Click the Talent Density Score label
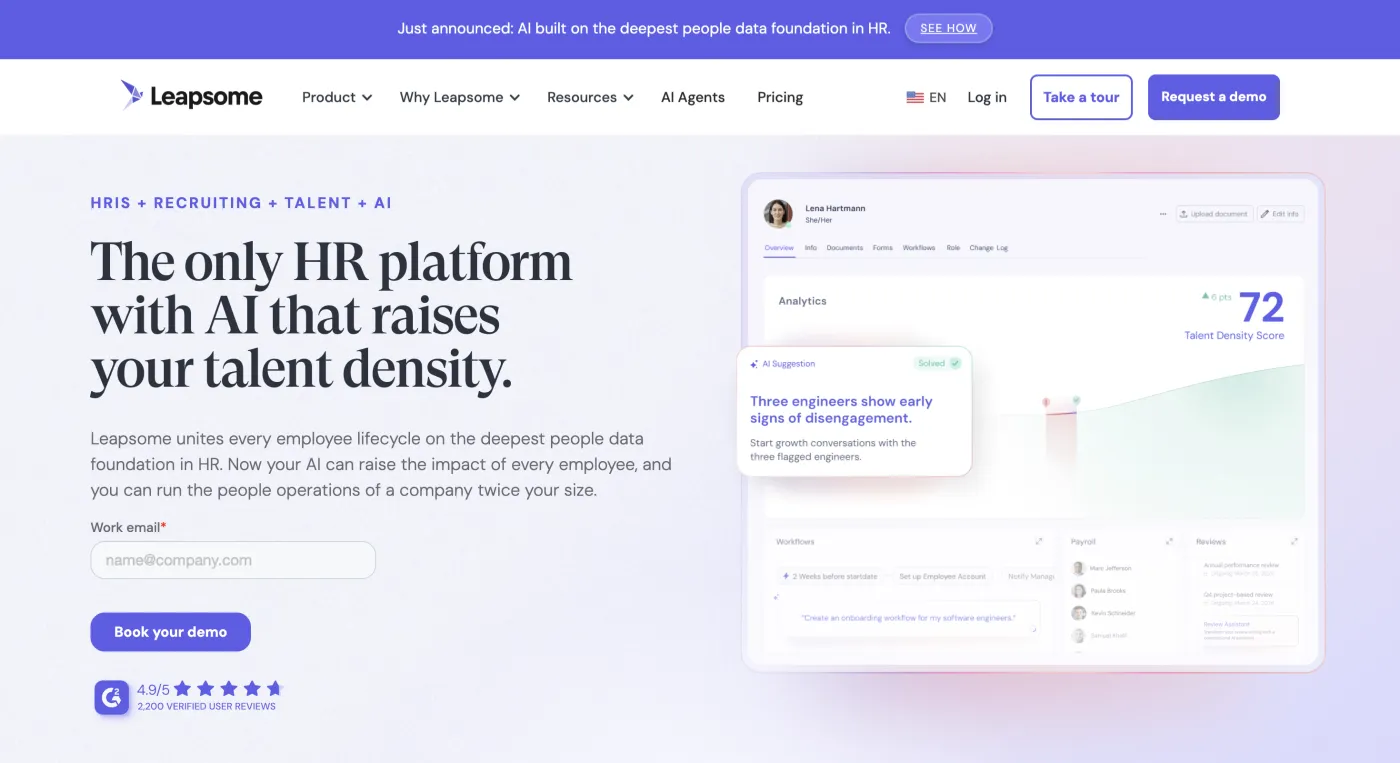 (x=1234, y=336)
